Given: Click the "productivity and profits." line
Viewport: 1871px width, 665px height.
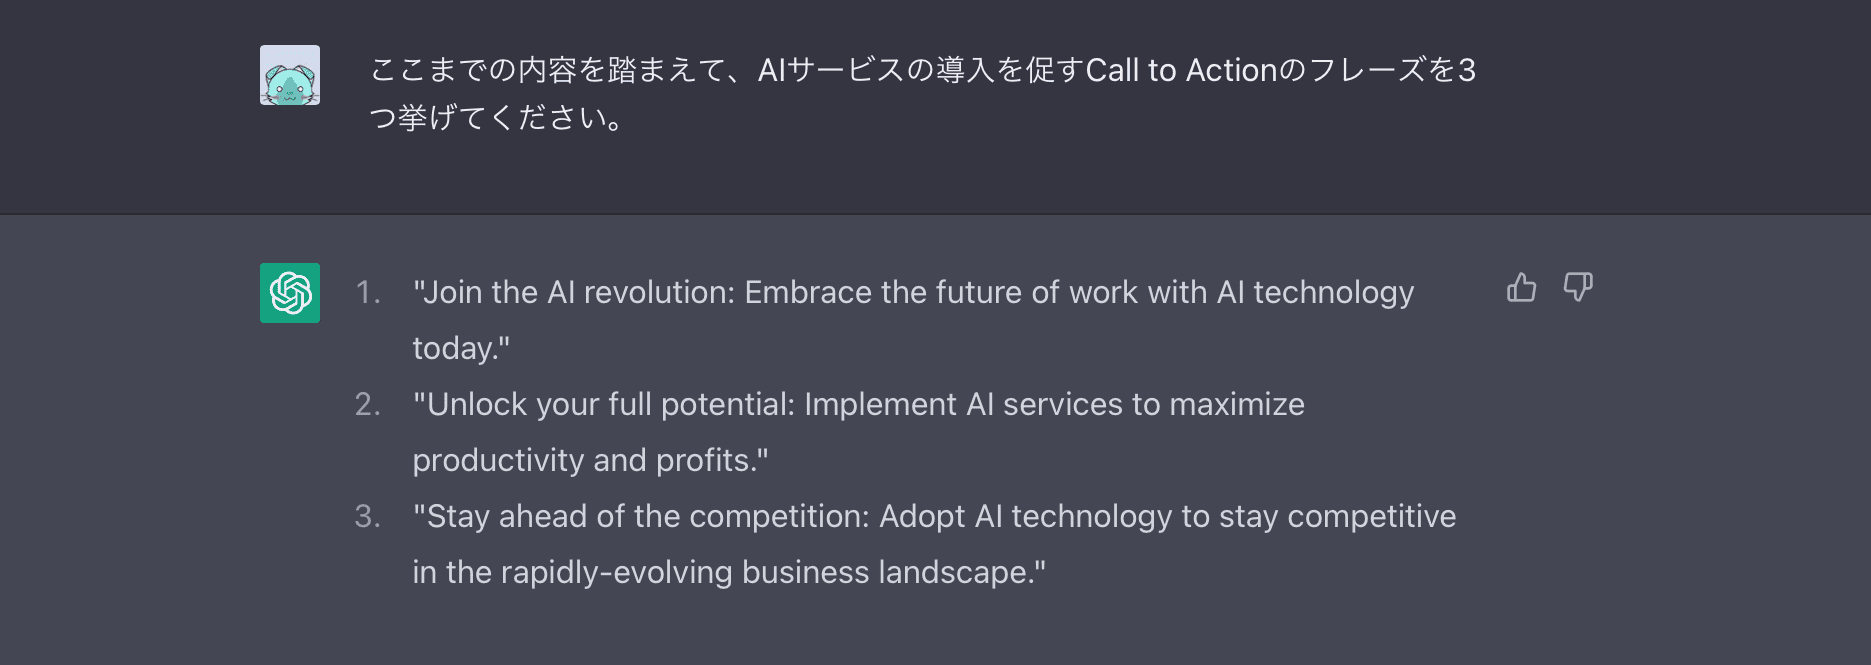Looking at the screenshot, I should (x=590, y=460).
